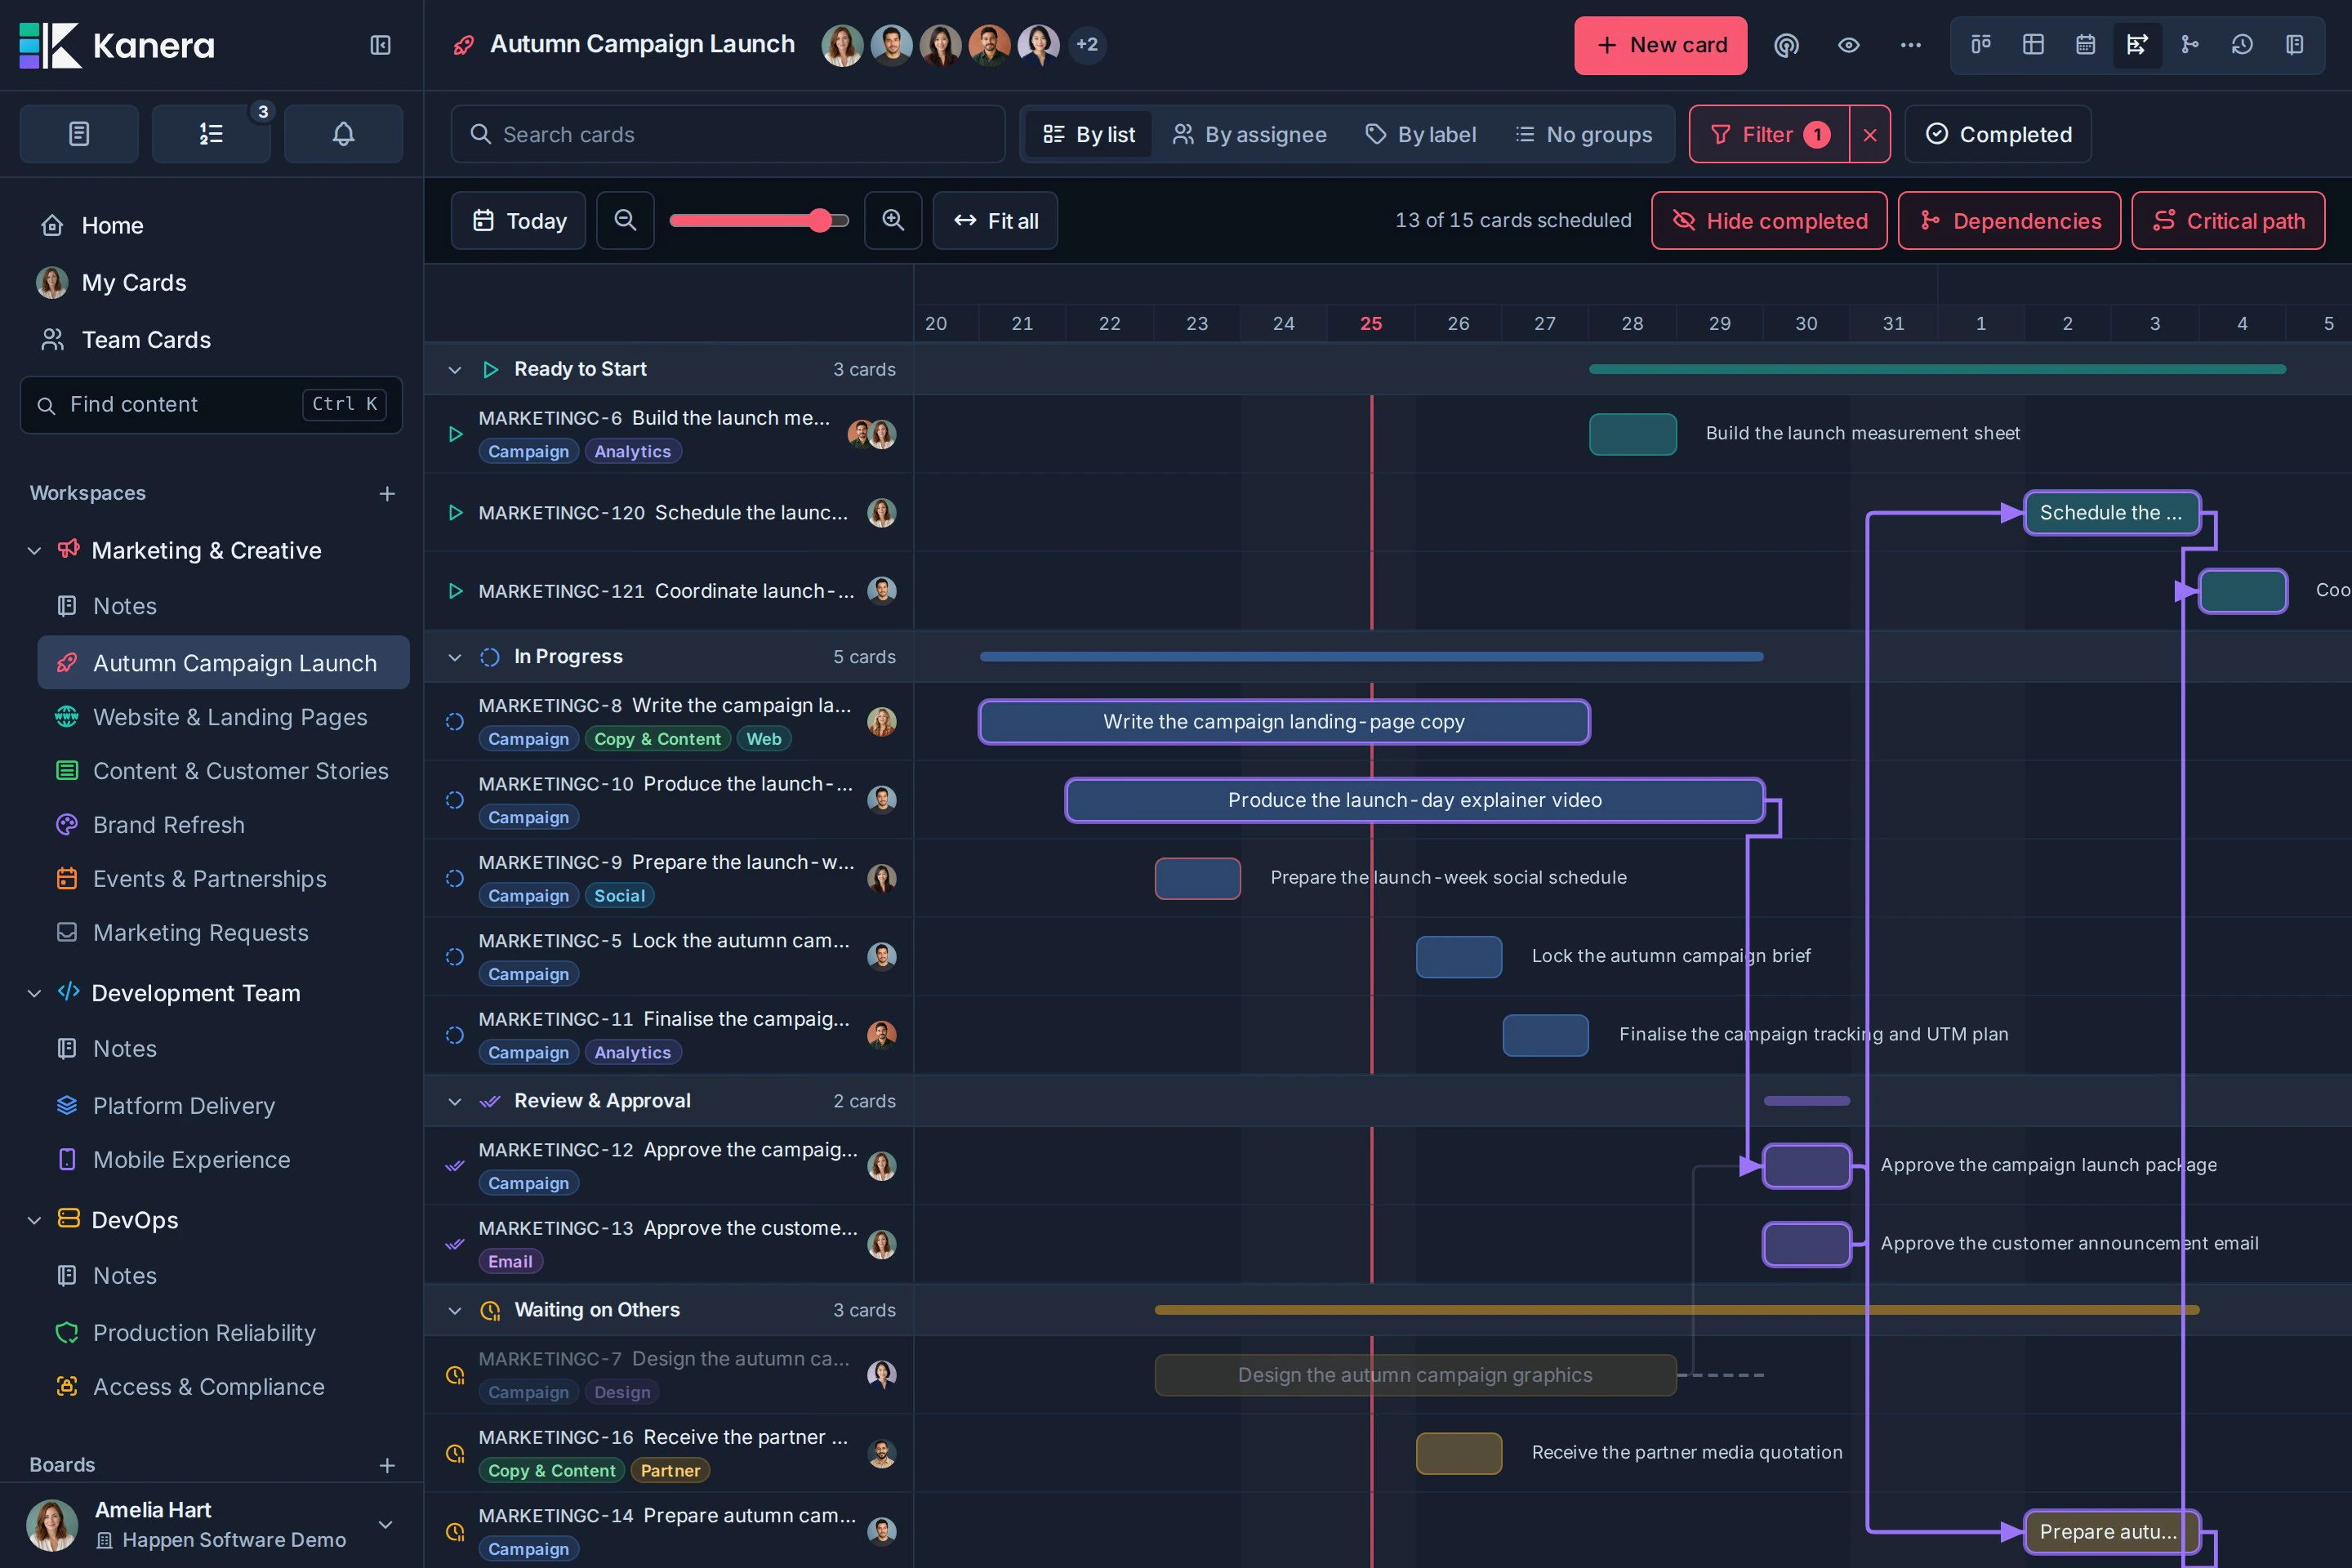Switch to the branch dependency view icon

[2190, 45]
